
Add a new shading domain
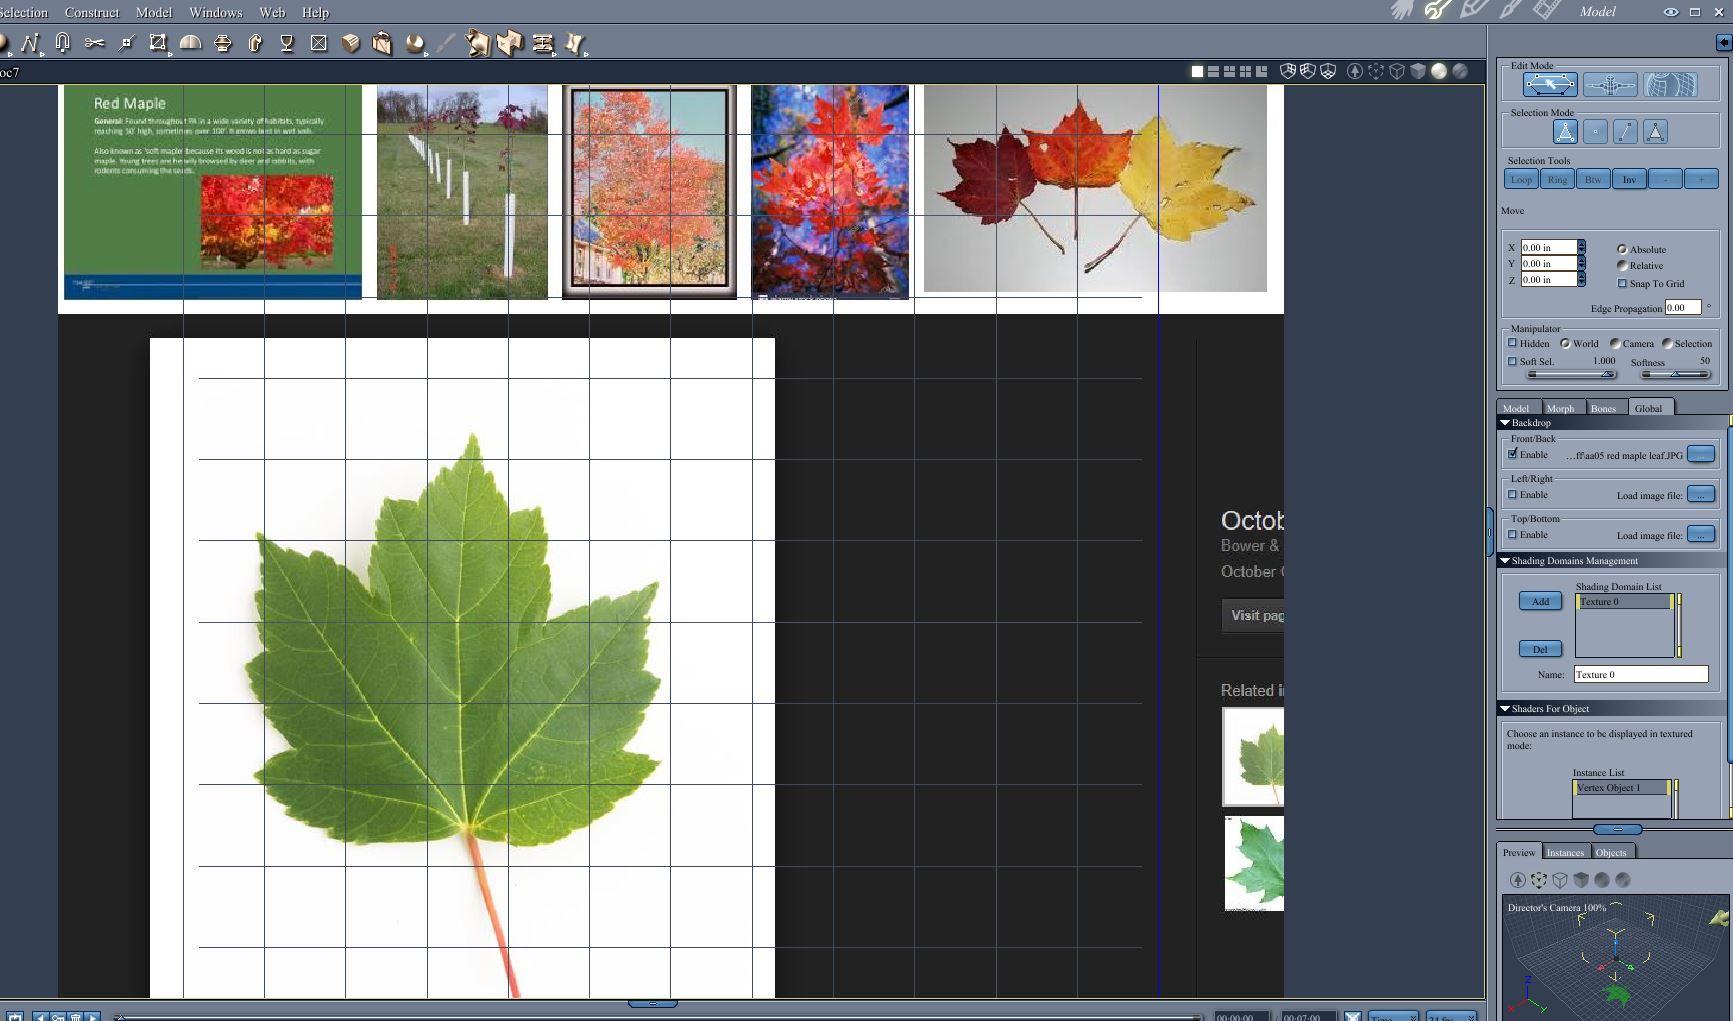[x=1540, y=601]
